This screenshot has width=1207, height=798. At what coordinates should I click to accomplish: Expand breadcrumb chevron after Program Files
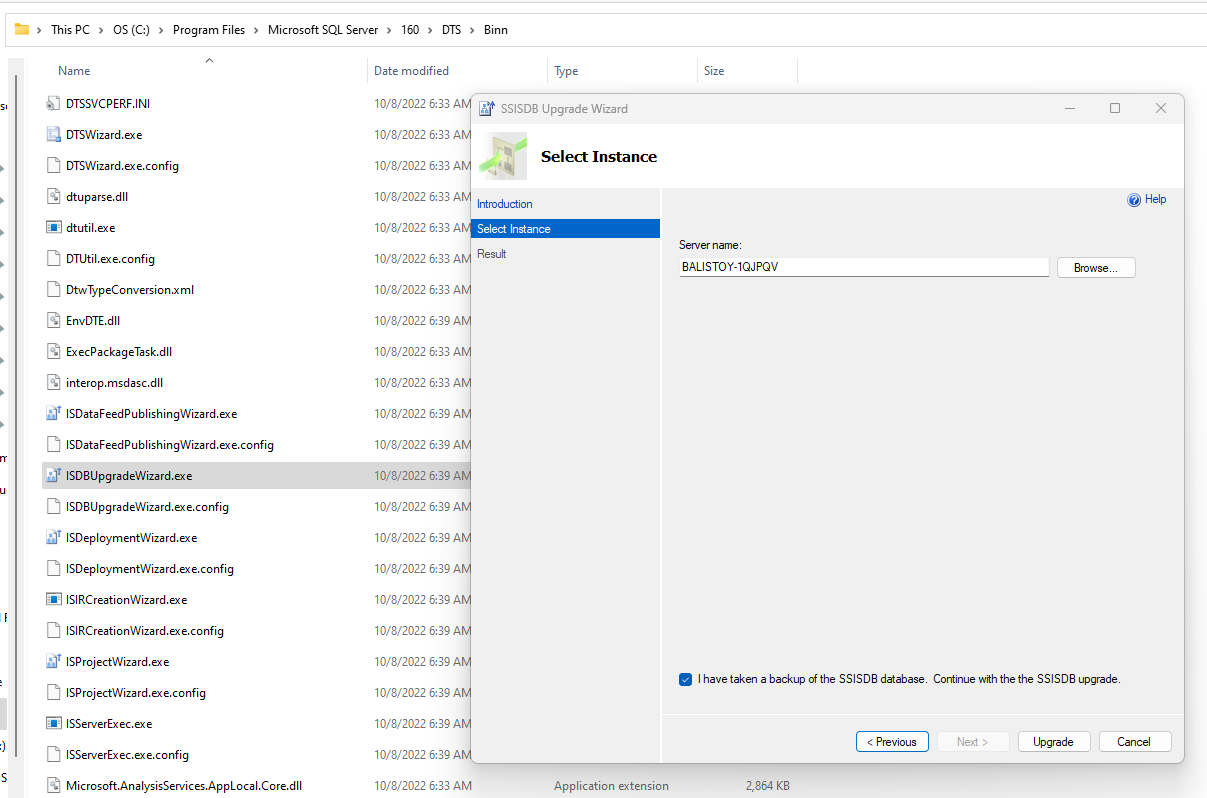coord(255,30)
